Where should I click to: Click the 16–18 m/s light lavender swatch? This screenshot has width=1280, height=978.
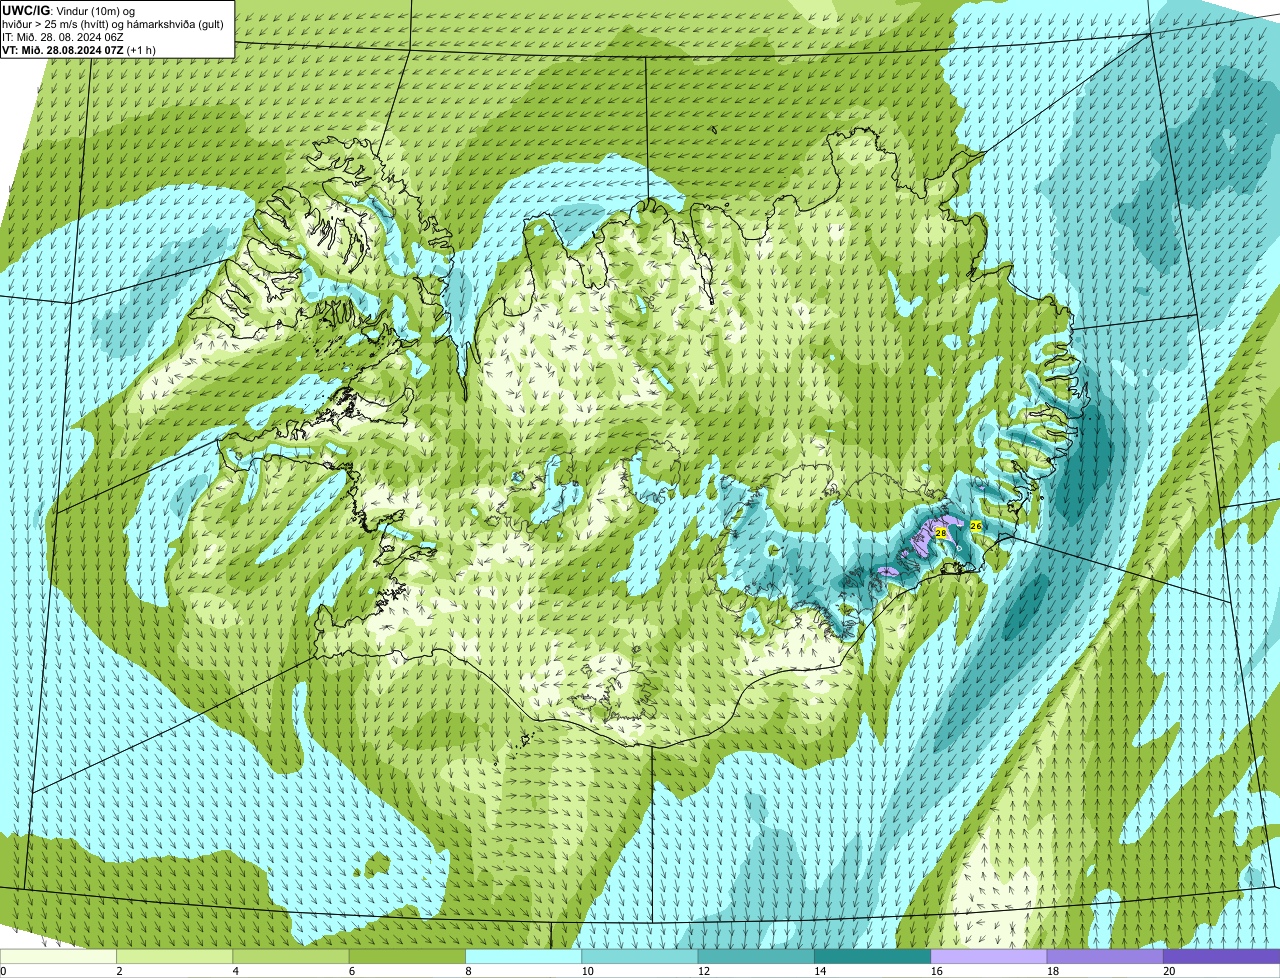989,957
